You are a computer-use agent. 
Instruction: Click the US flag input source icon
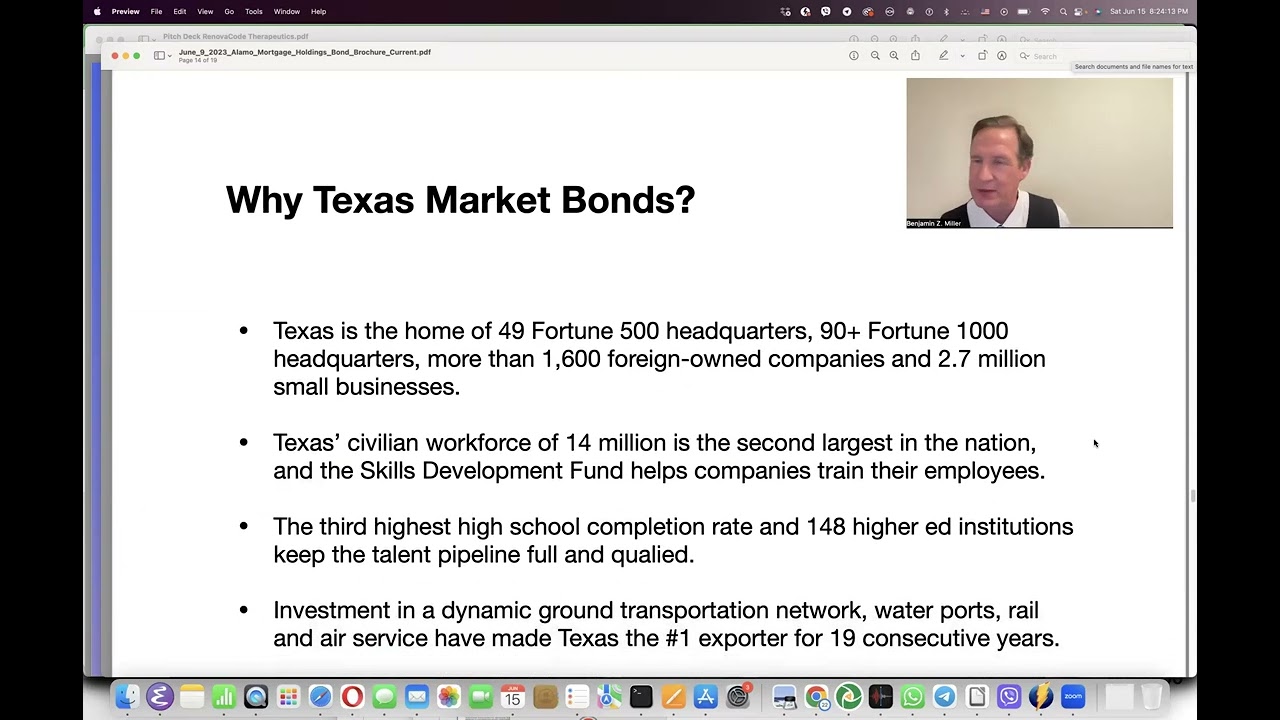pos(985,11)
